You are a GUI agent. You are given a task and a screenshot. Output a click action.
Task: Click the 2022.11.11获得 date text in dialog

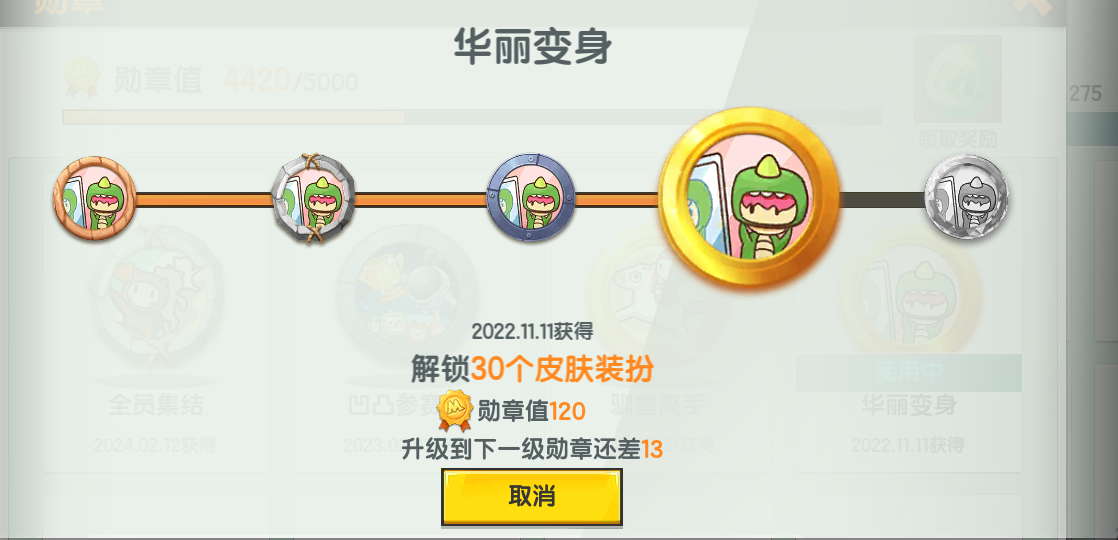[x=532, y=331]
